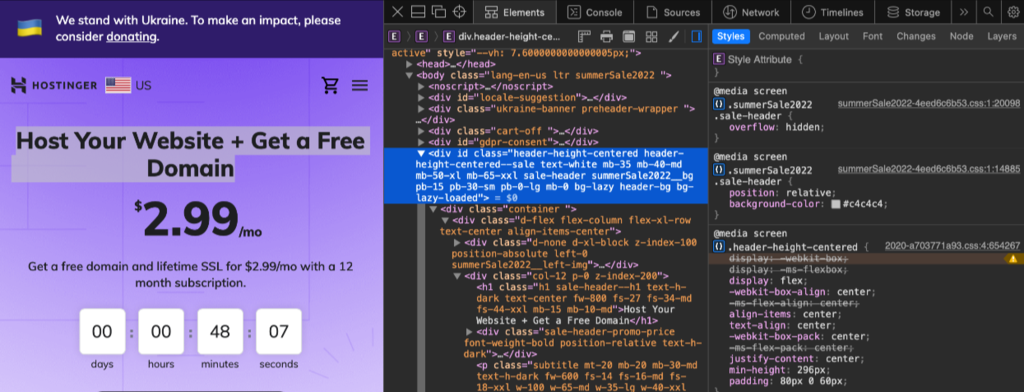The height and width of the screenshot is (392, 1024).
Task: Open the hamburger menu on Hostinger page
Action: [x=360, y=86]
